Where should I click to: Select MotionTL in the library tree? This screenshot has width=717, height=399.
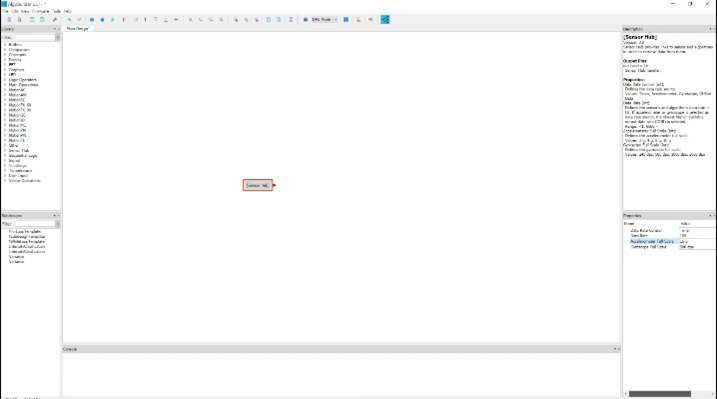pos(17,140)
